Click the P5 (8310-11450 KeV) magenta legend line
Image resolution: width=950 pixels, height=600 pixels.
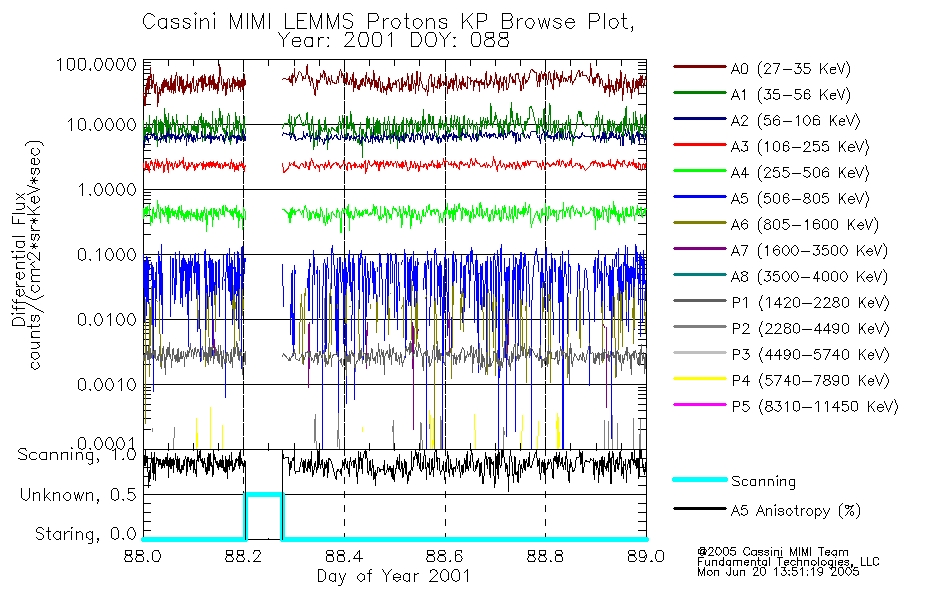tap(699, 404)
